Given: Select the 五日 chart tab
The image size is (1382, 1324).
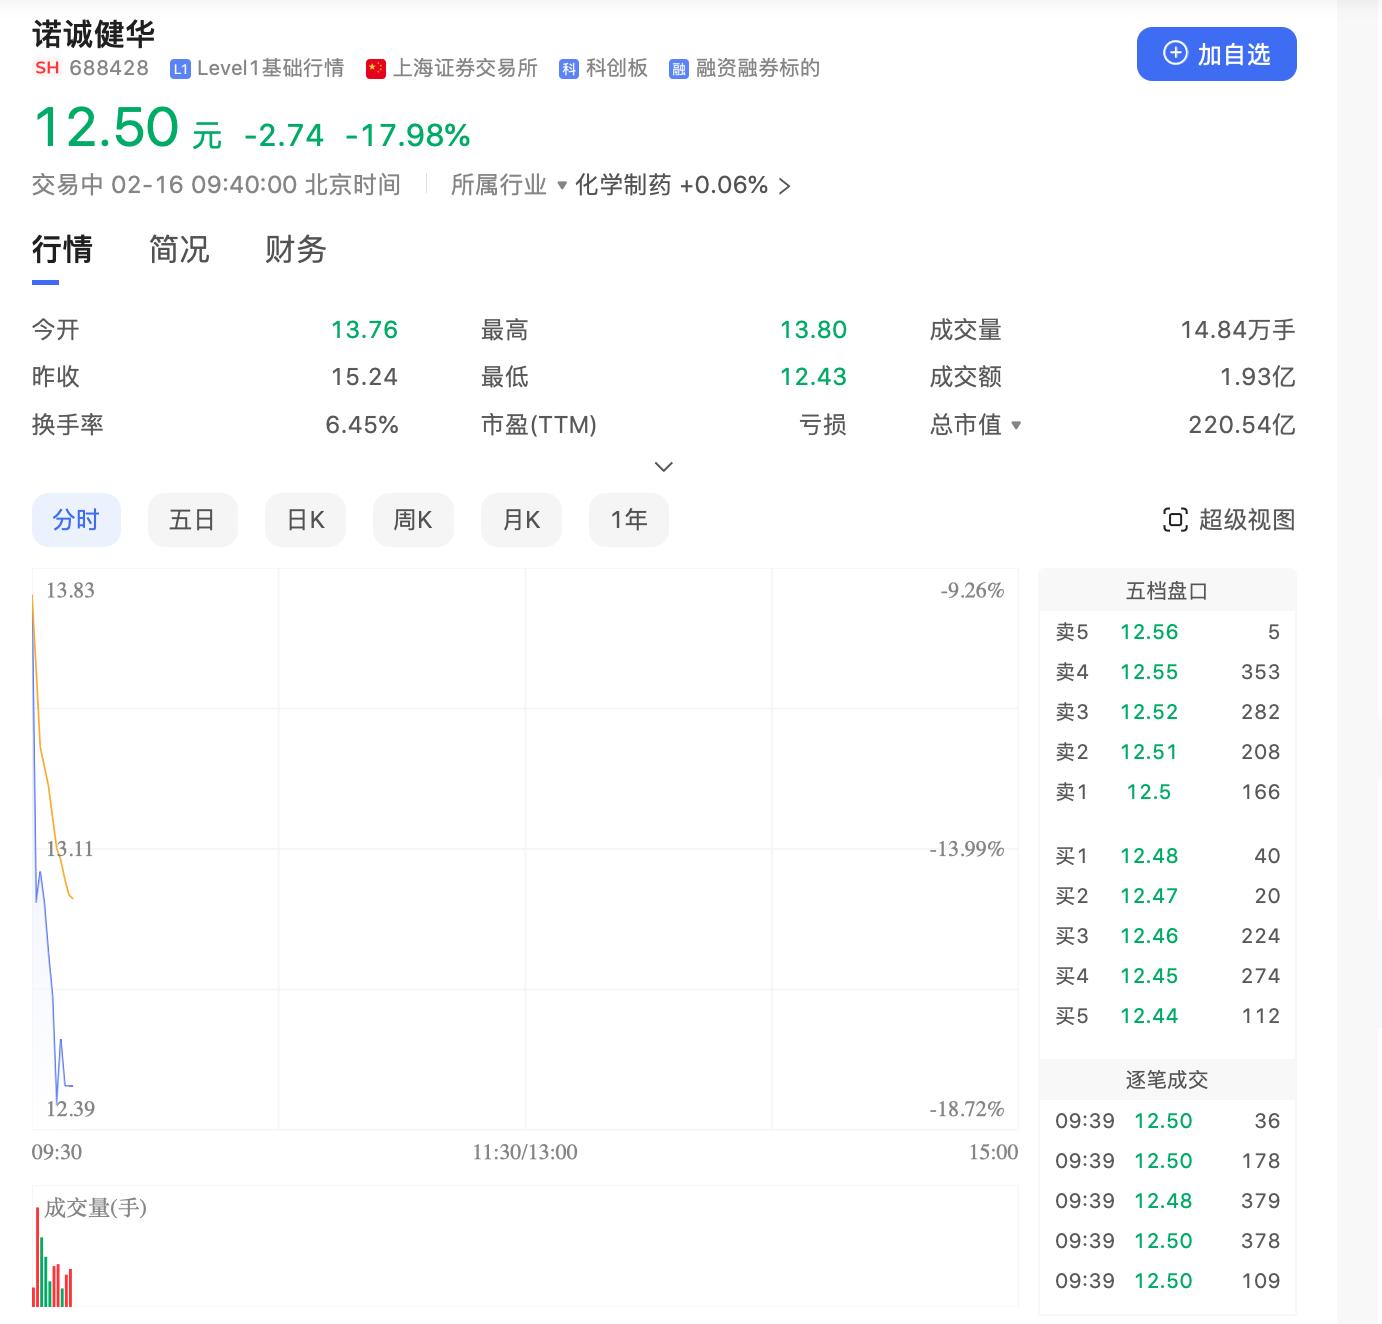Looking at the screenshot, I should pos(192,520).
